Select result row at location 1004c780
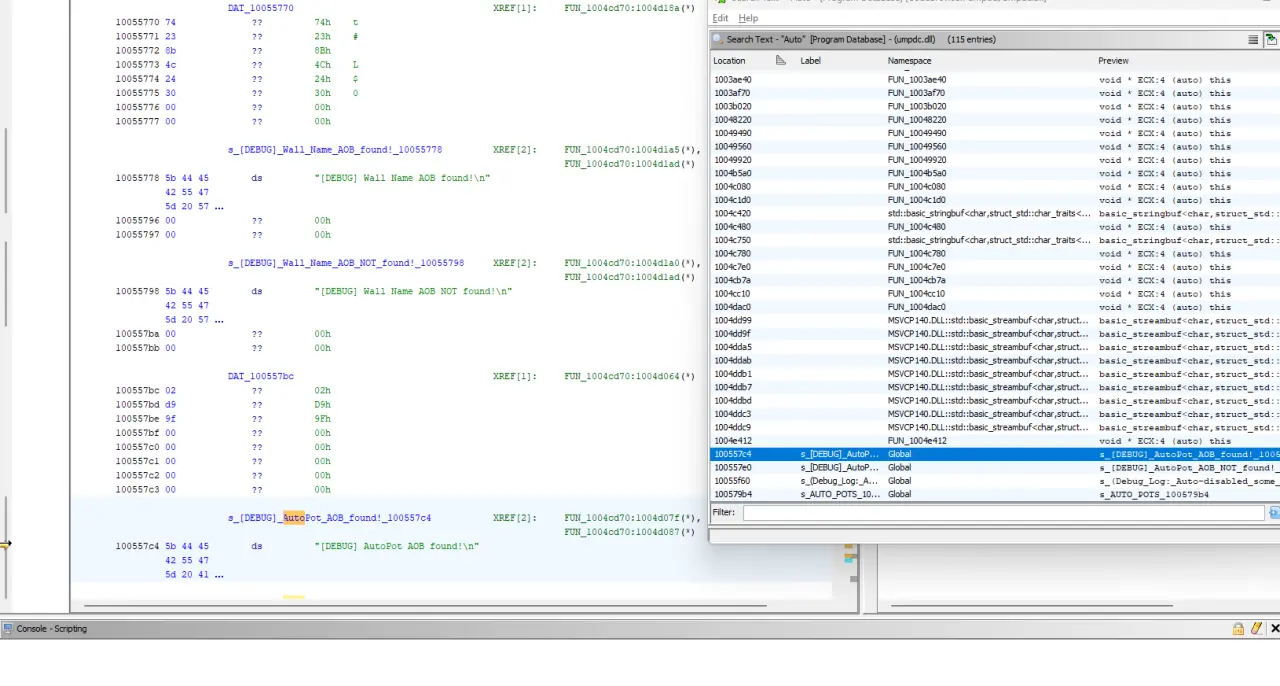Image resolution: width=1280 pixels, height=686 pixels. [995, 254]
